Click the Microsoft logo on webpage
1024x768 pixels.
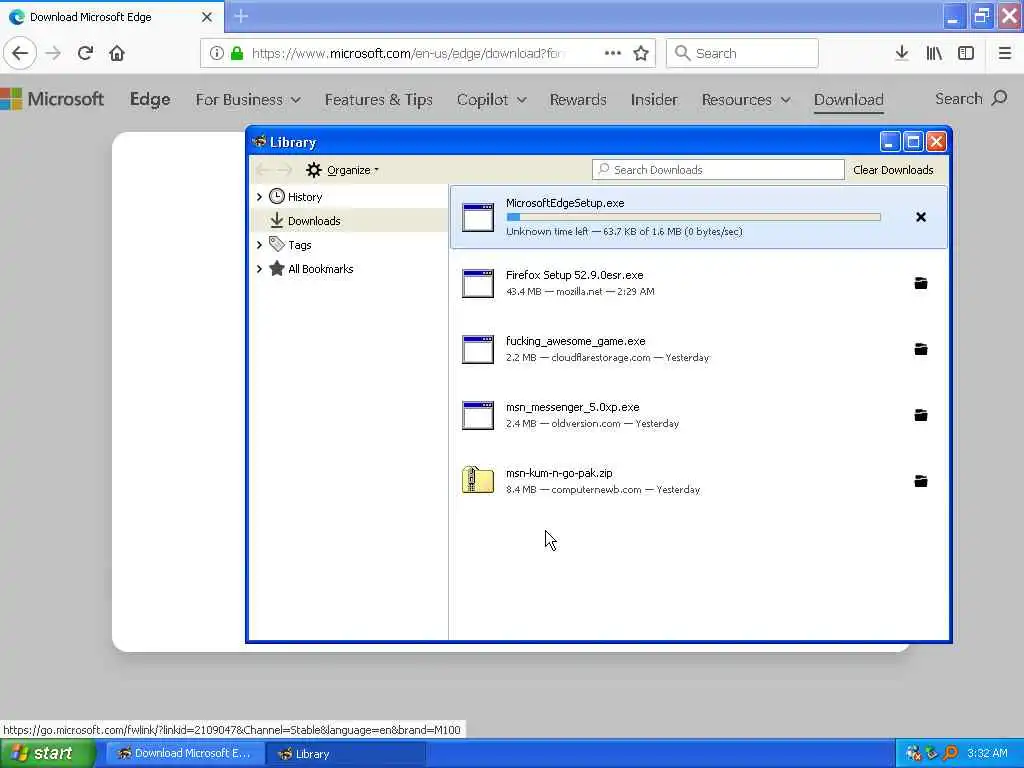[52, 99]
